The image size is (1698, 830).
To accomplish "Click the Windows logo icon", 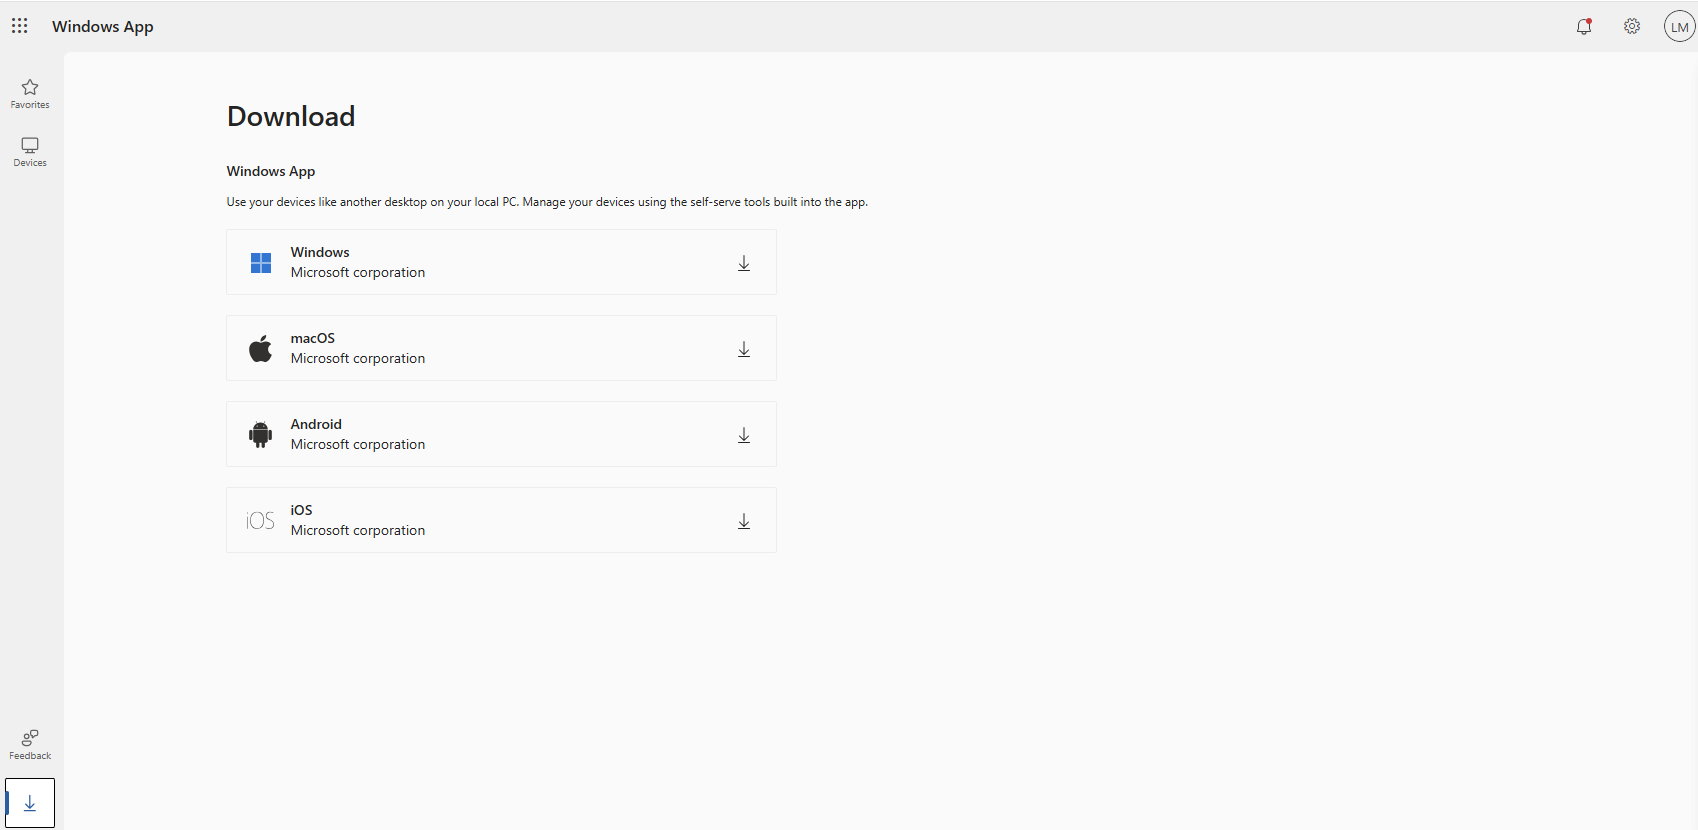I will point(261,263).
